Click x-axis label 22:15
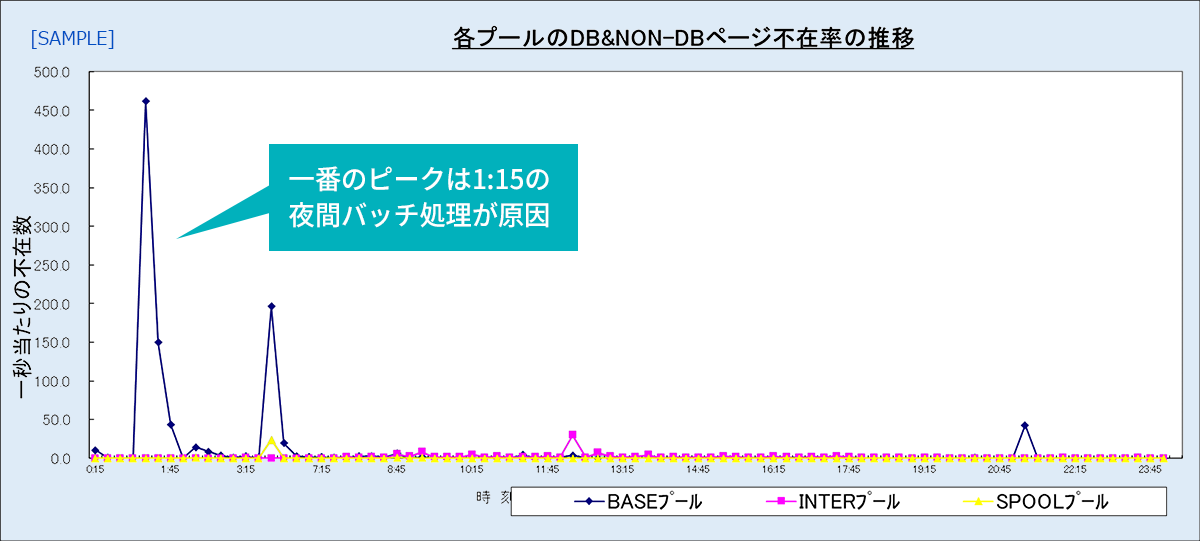The image size is (1200, 541). pos(1074,469)
